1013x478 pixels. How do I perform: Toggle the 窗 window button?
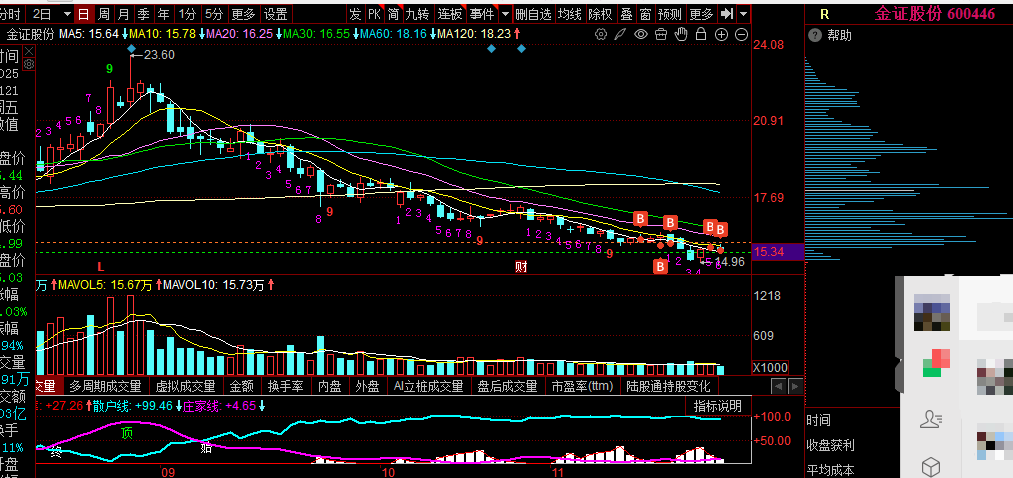coord(645,14)
